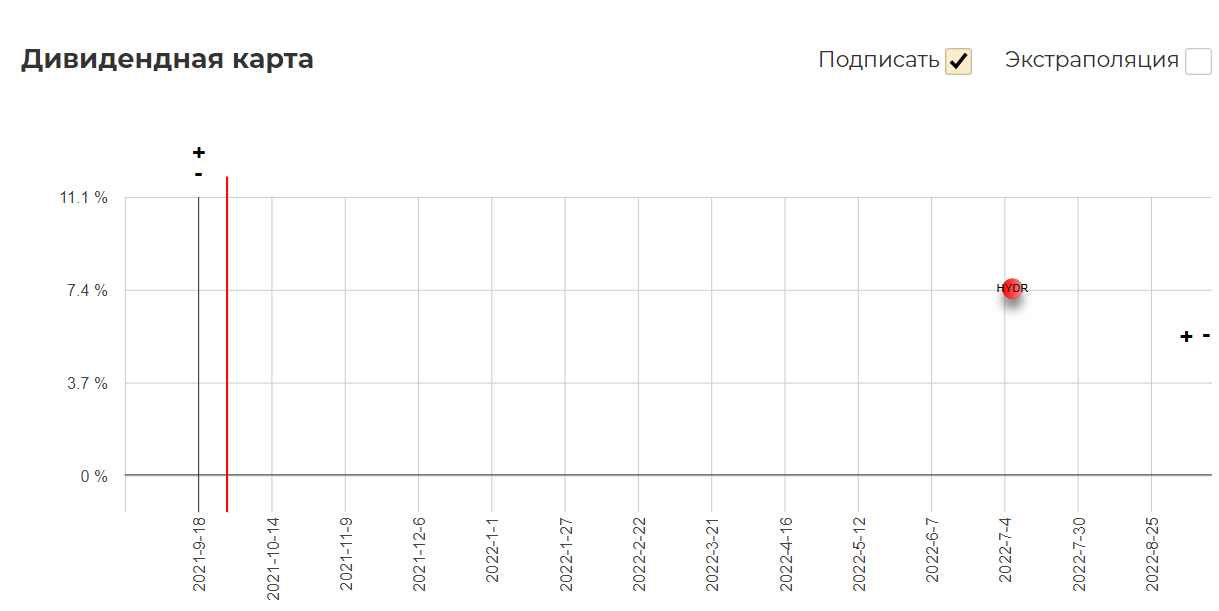
Task: Click the red vertical date line
Action: [227, 344]
